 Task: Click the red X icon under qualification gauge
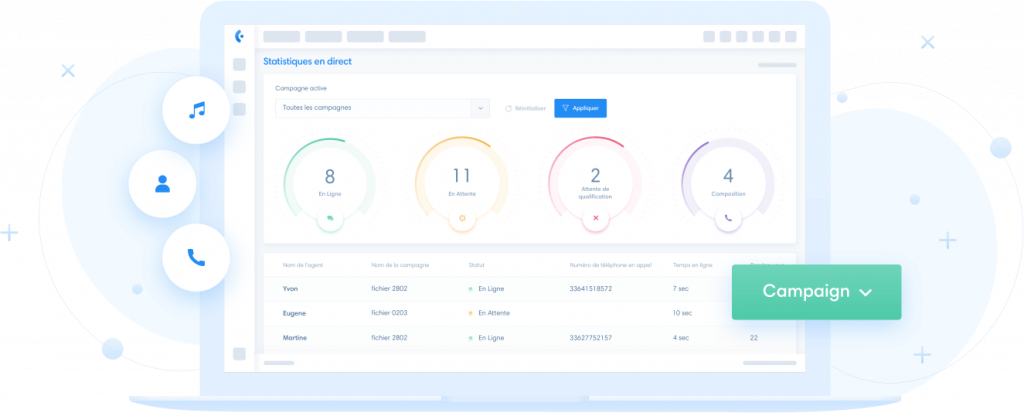(595, 217)
